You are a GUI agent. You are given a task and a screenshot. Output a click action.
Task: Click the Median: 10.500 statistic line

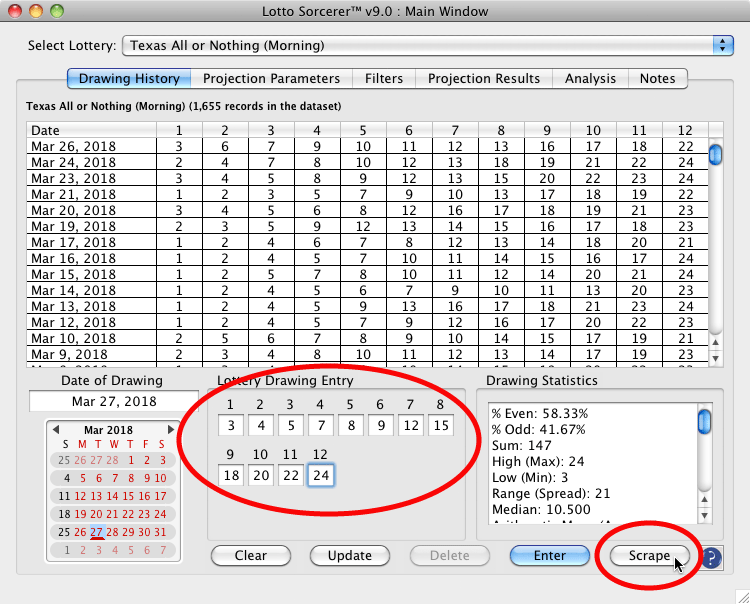(x=541, y=509)
